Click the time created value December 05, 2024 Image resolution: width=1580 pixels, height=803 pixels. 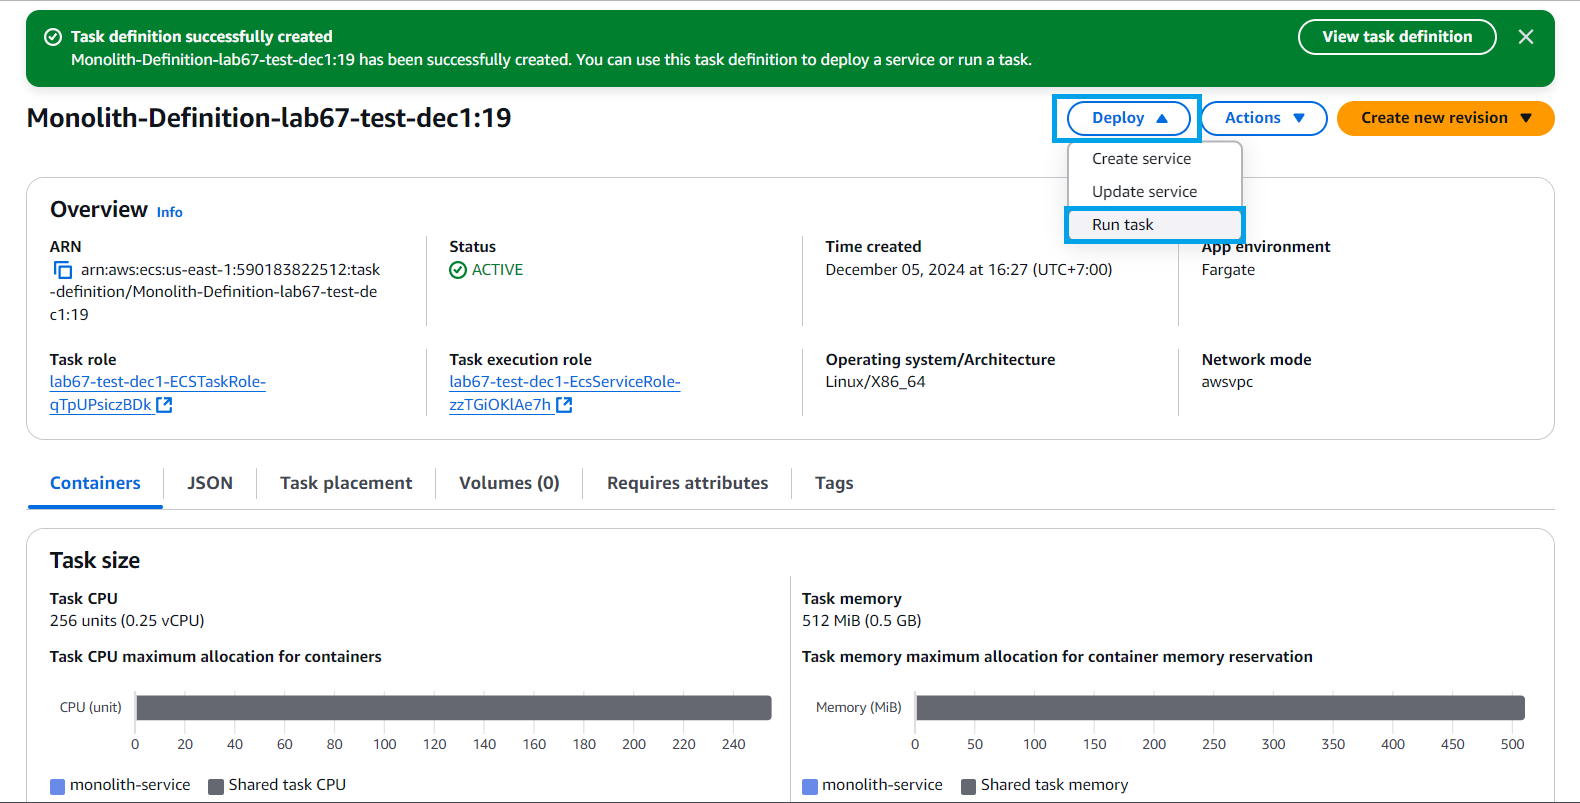tap(968, 270)
